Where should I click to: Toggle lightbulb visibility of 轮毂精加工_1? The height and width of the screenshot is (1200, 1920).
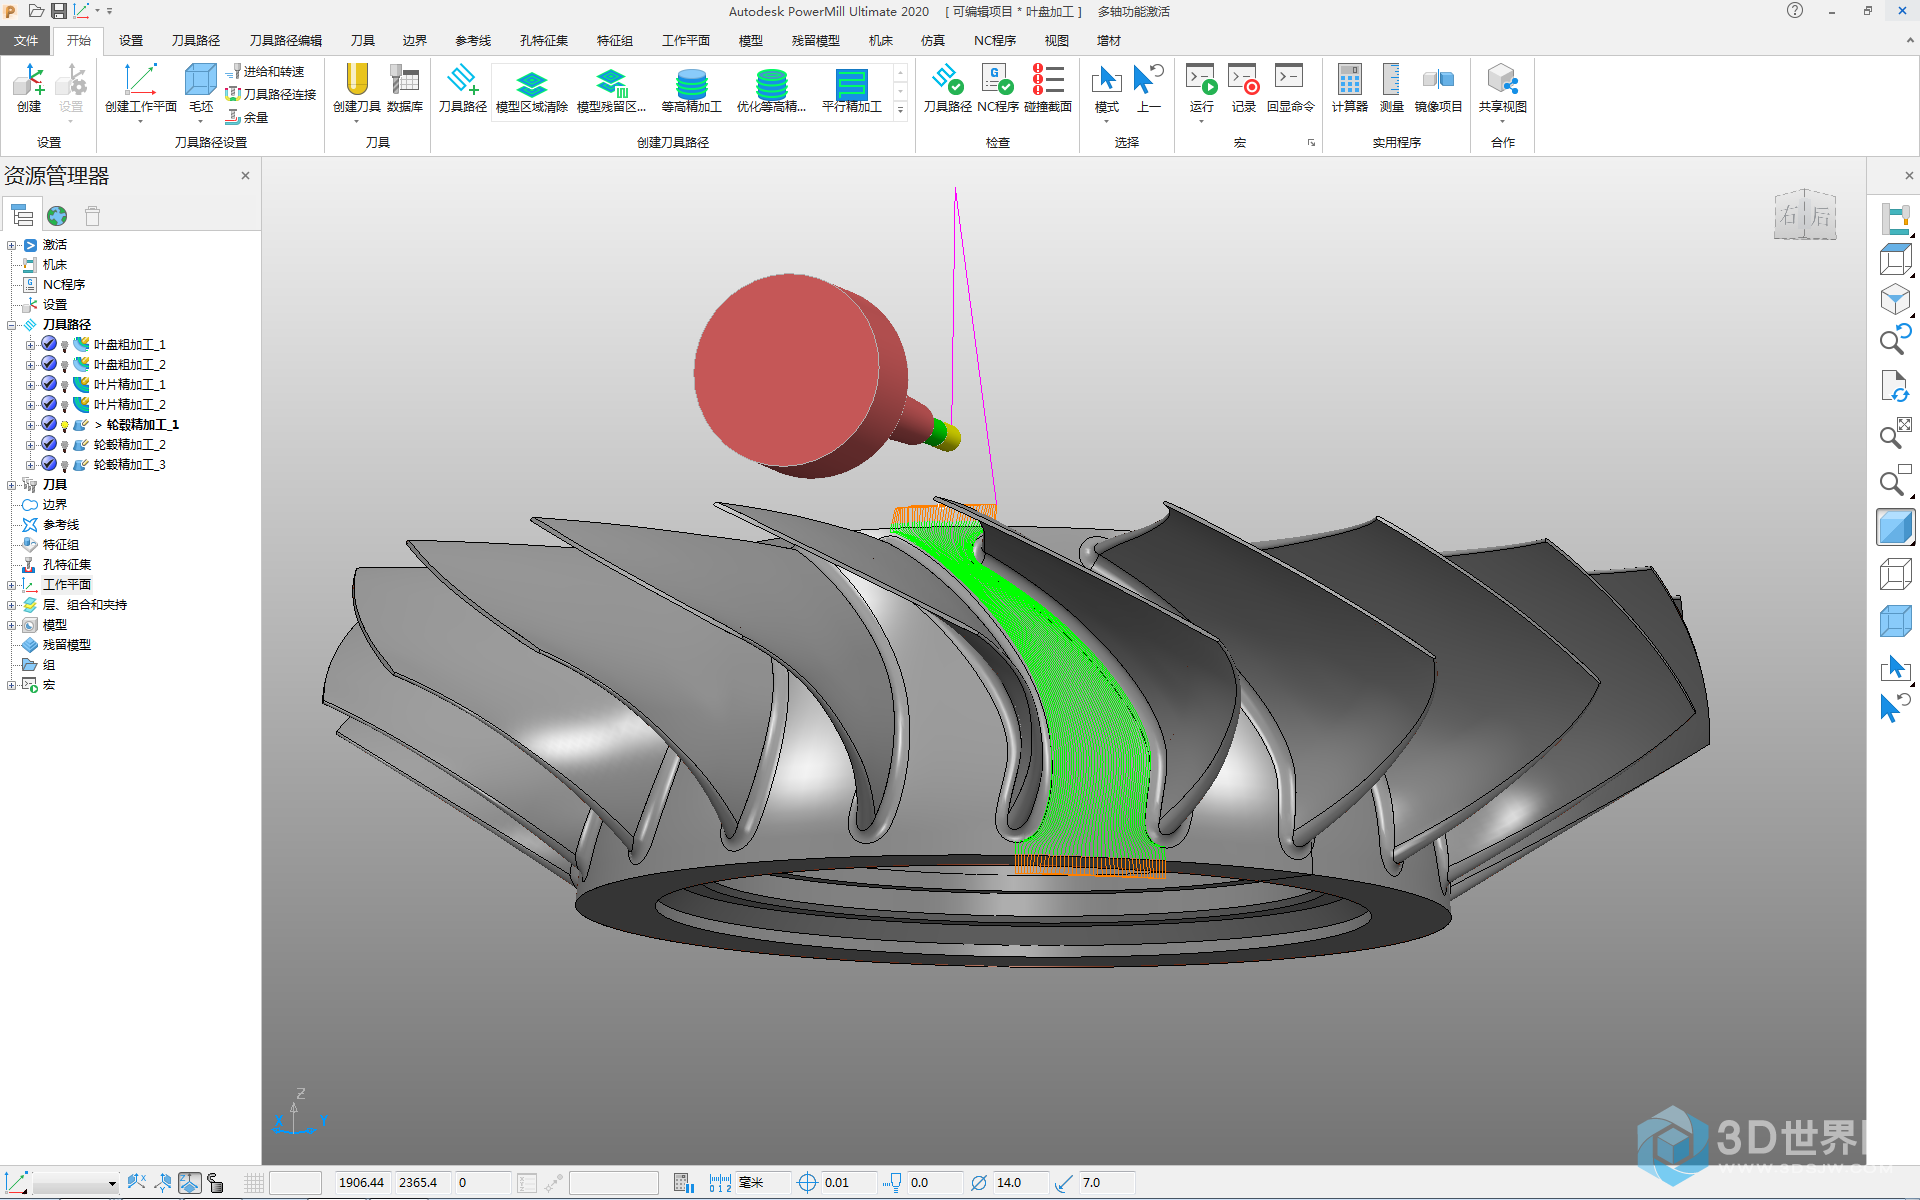[x=65, y=425]
